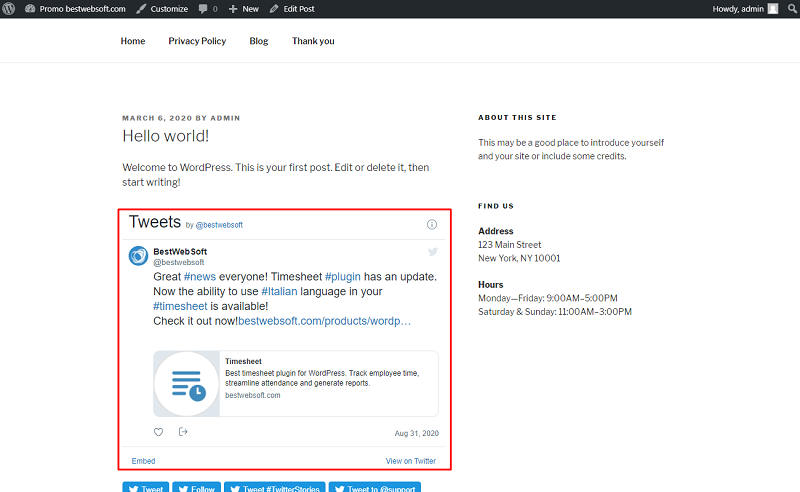Click the 123 Main Street address text
The height and width of the screenshot is (492, 800).
[x=509, y=245]
